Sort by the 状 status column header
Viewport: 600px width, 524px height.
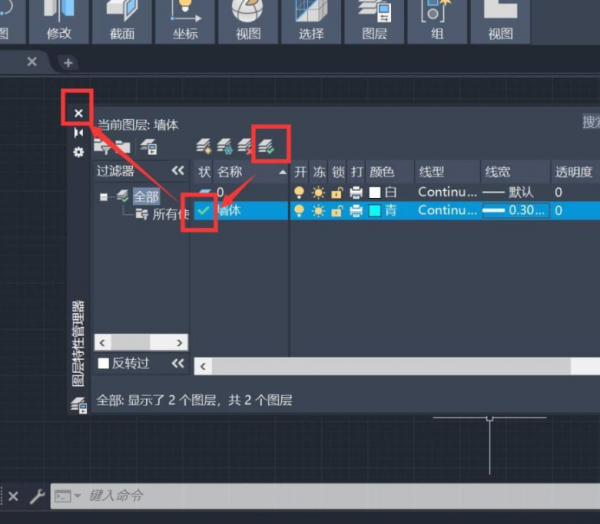click(204, 172)
